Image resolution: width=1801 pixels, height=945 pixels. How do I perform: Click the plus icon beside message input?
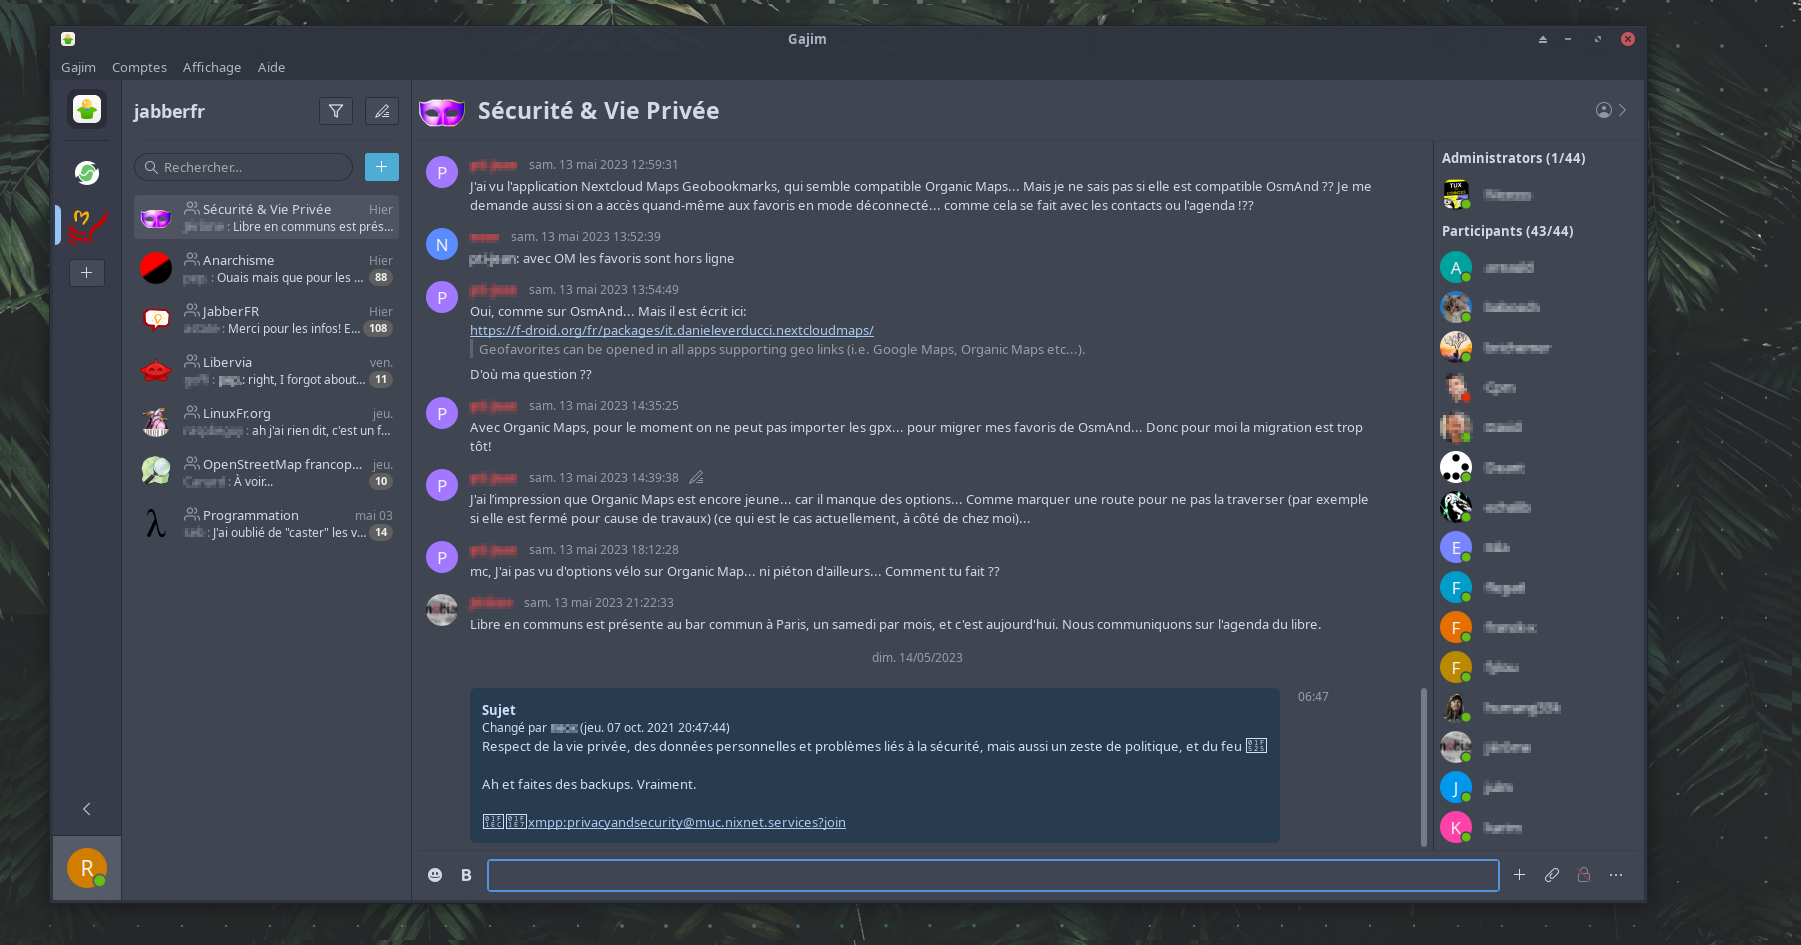(1519, 875)
